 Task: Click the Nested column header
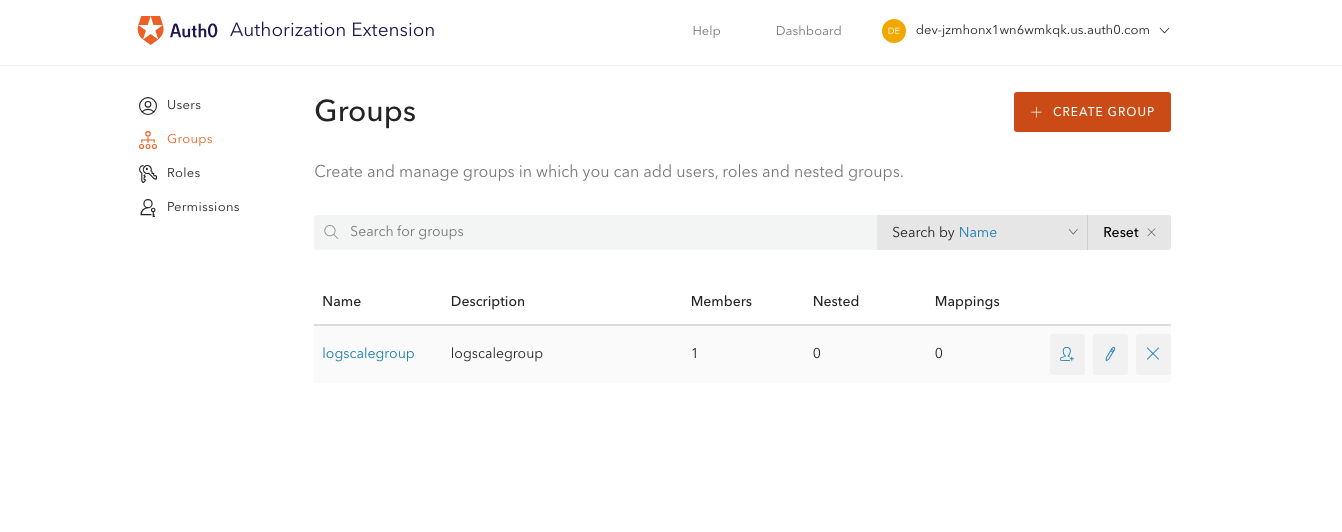point(836,301)
